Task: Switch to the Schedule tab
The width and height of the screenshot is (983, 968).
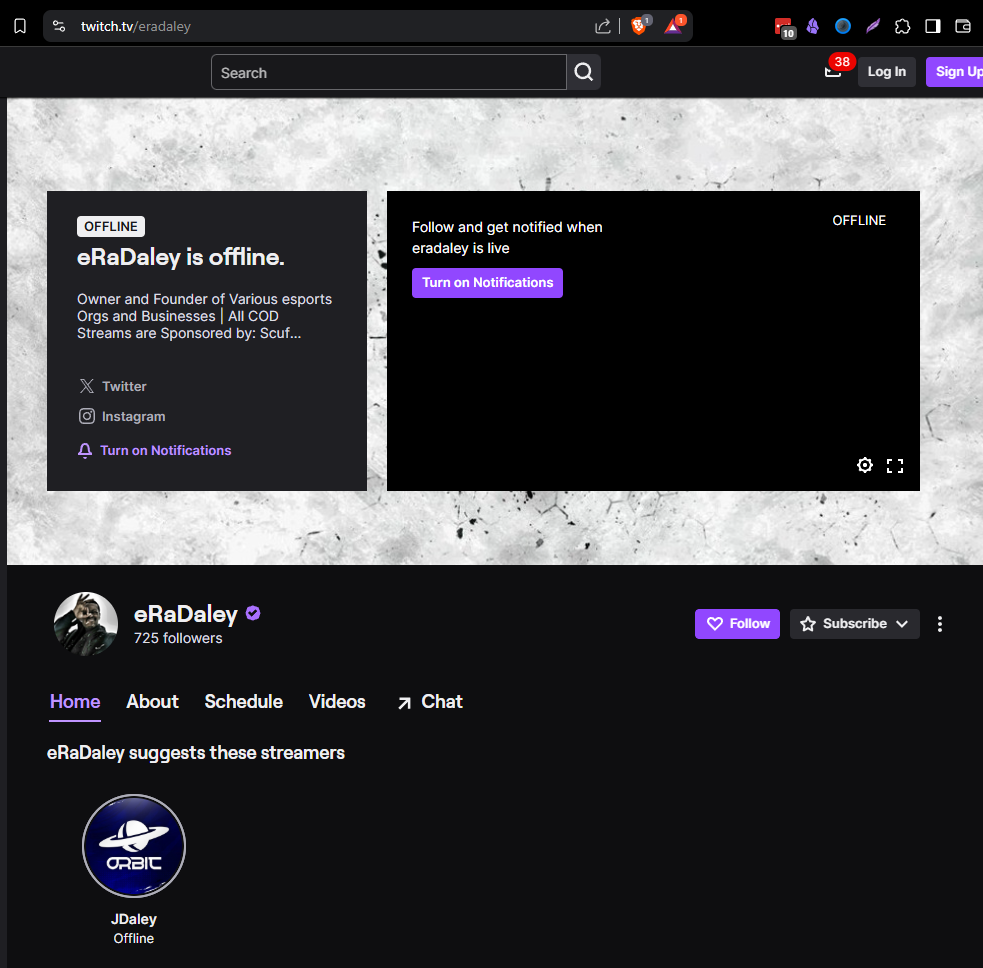Action: coord(243,702)
